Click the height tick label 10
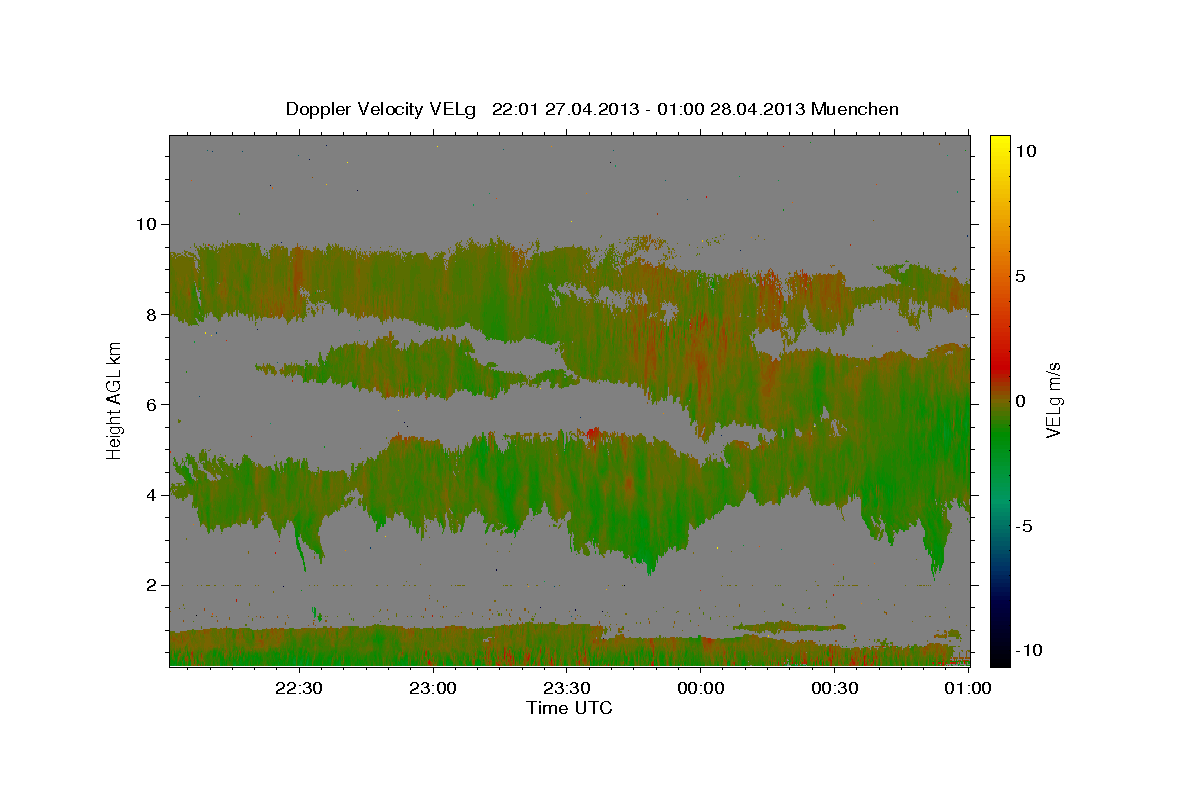This screenshot has width=1200, height=800. (146, 224)
